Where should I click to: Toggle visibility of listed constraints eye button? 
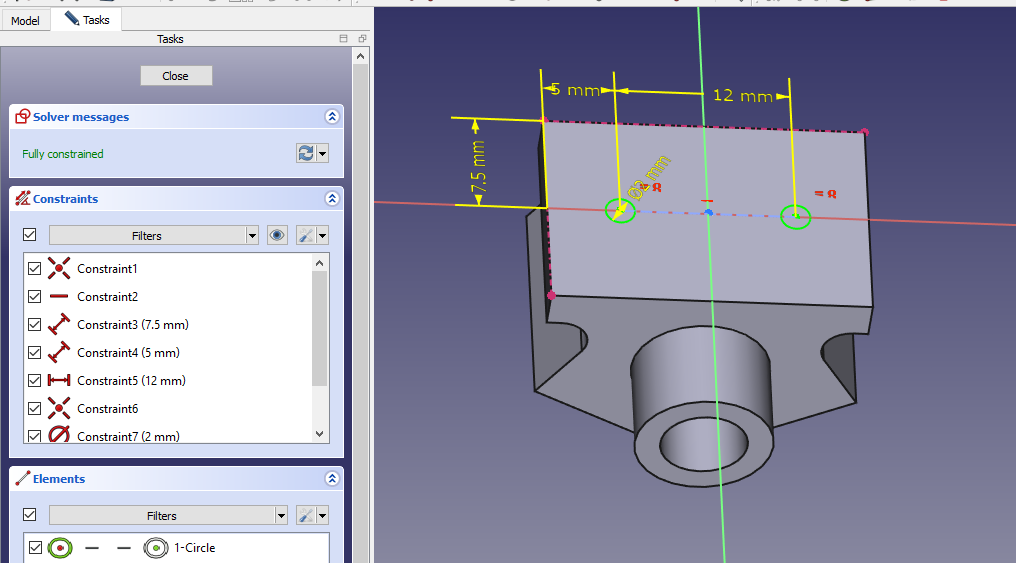coord(277,236)
